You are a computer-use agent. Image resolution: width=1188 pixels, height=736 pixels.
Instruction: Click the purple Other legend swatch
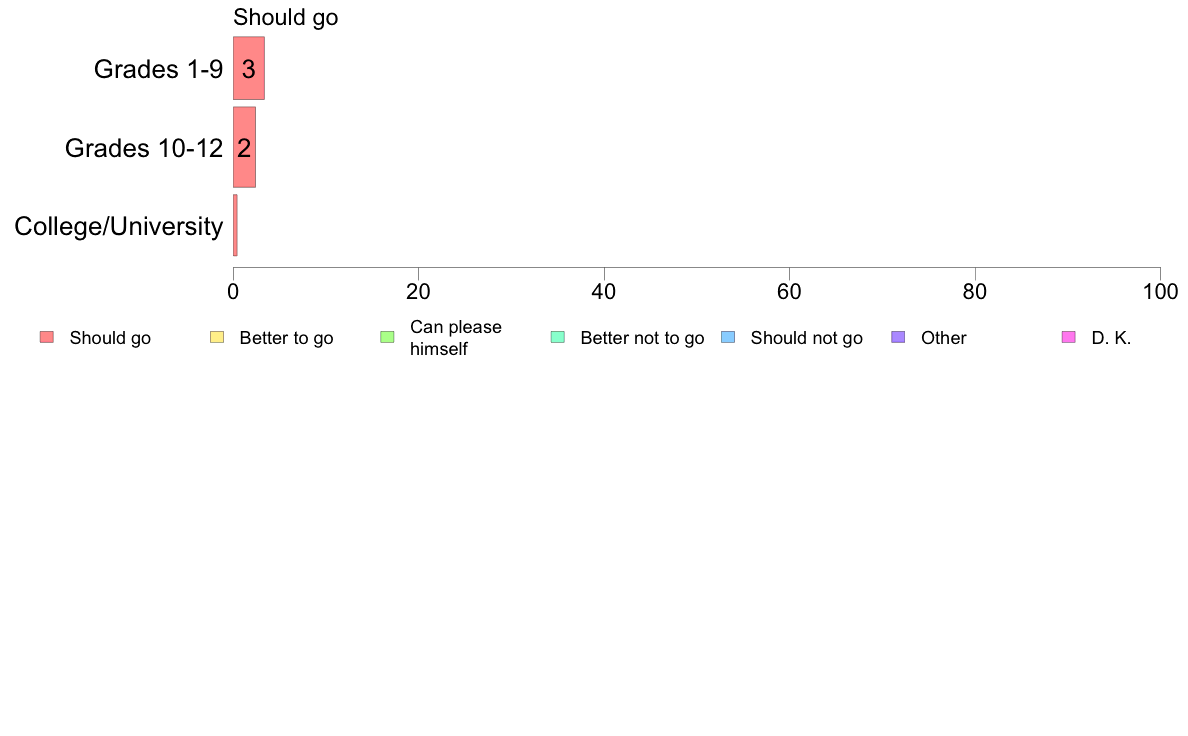click(x=898, y=337)
